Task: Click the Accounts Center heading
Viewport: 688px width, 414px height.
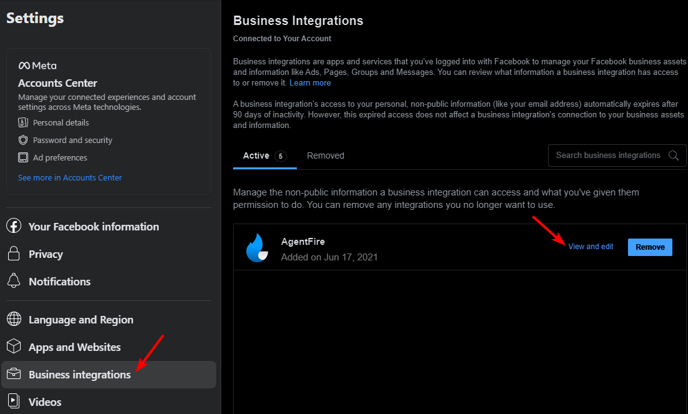Action: (x=57, y=83)
